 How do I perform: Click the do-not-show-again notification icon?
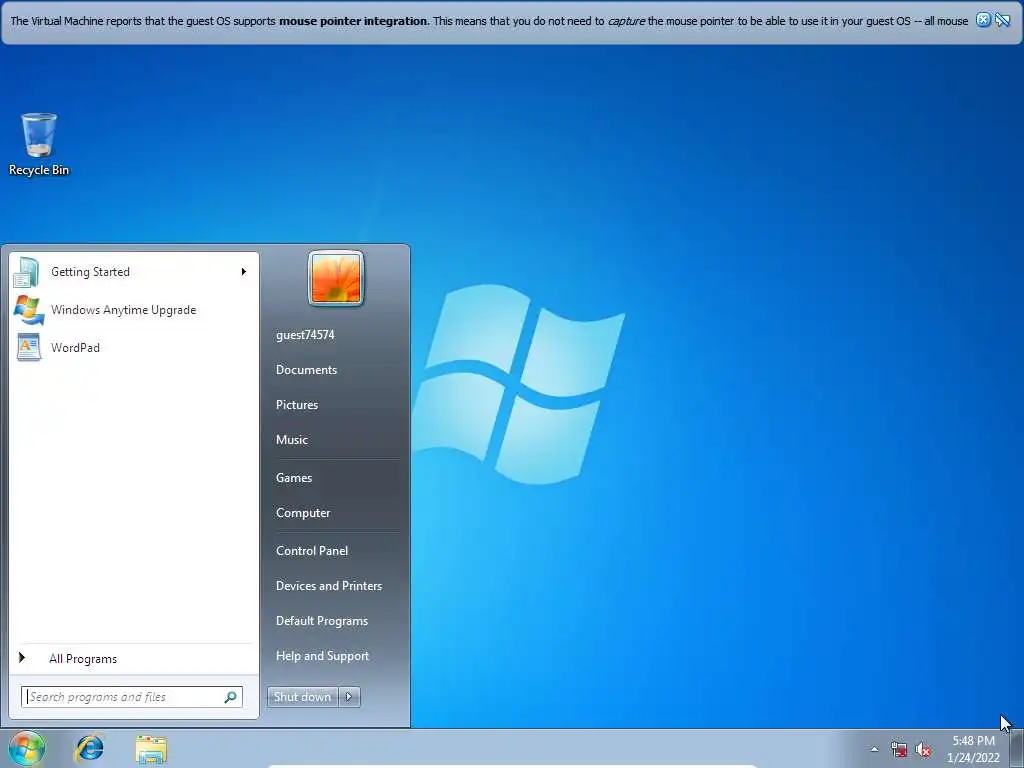coord(1002,20)
